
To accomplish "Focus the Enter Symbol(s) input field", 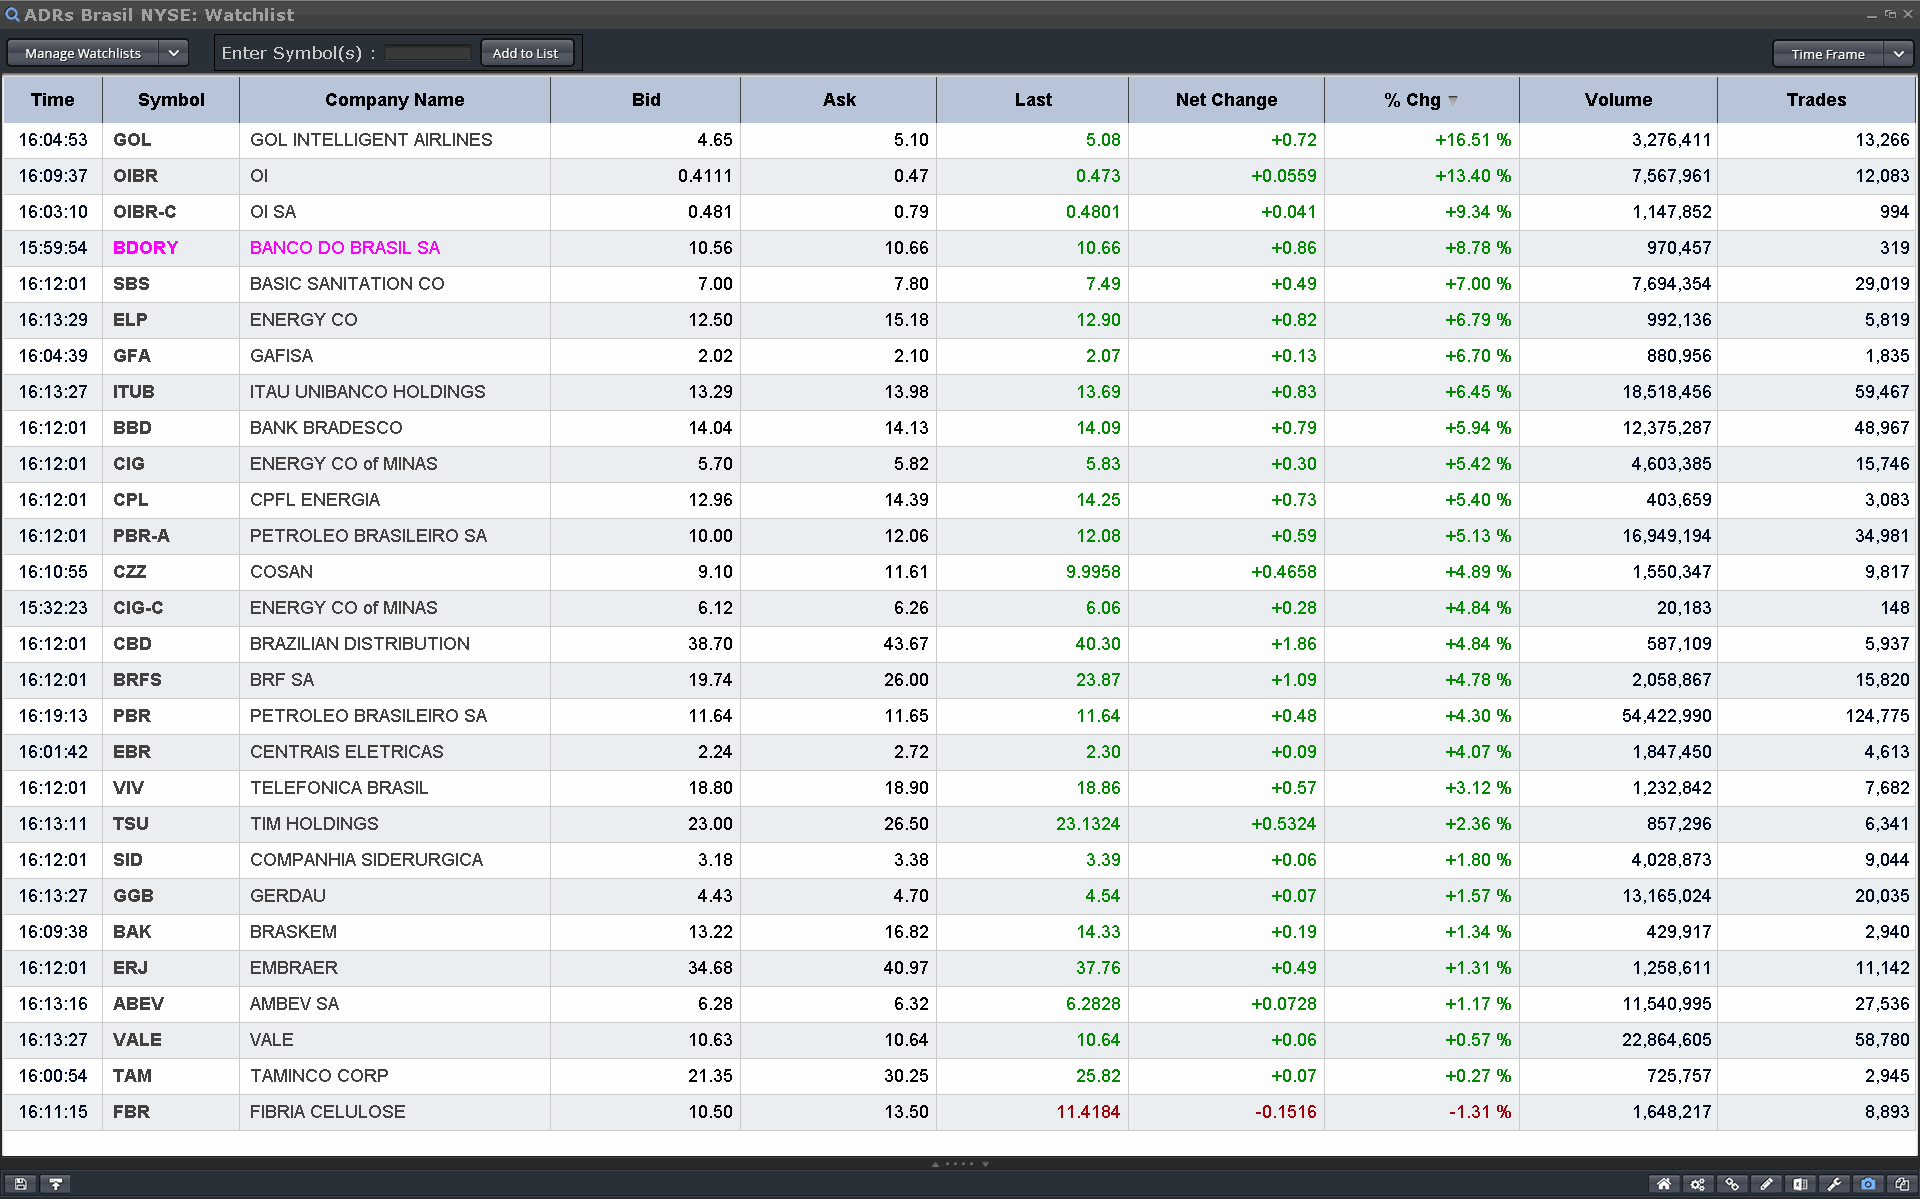I will click(427, 53).
